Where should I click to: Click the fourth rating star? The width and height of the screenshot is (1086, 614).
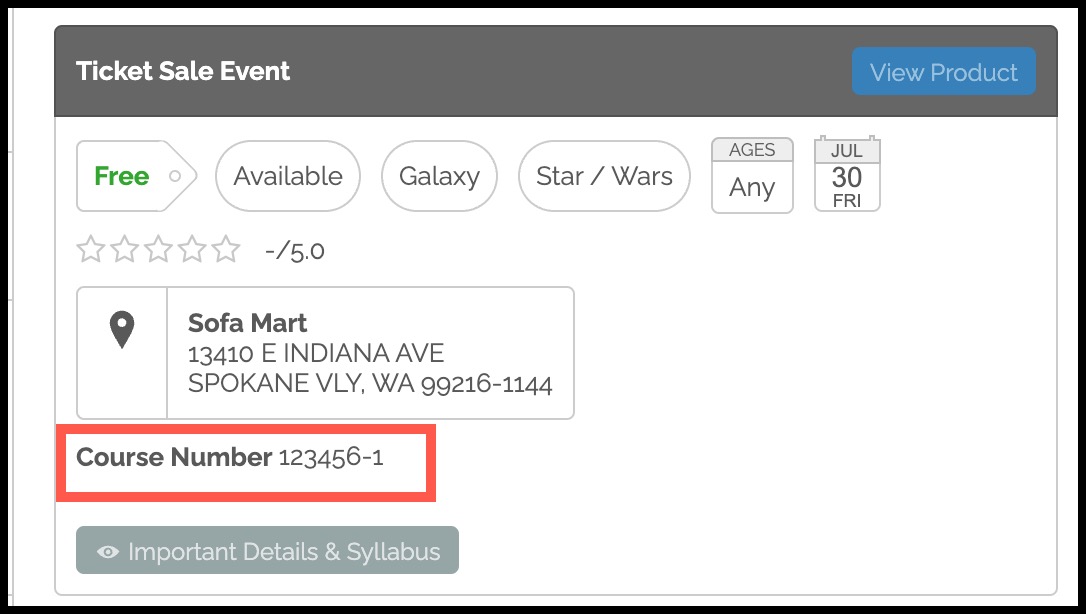(x=192, y=249)
